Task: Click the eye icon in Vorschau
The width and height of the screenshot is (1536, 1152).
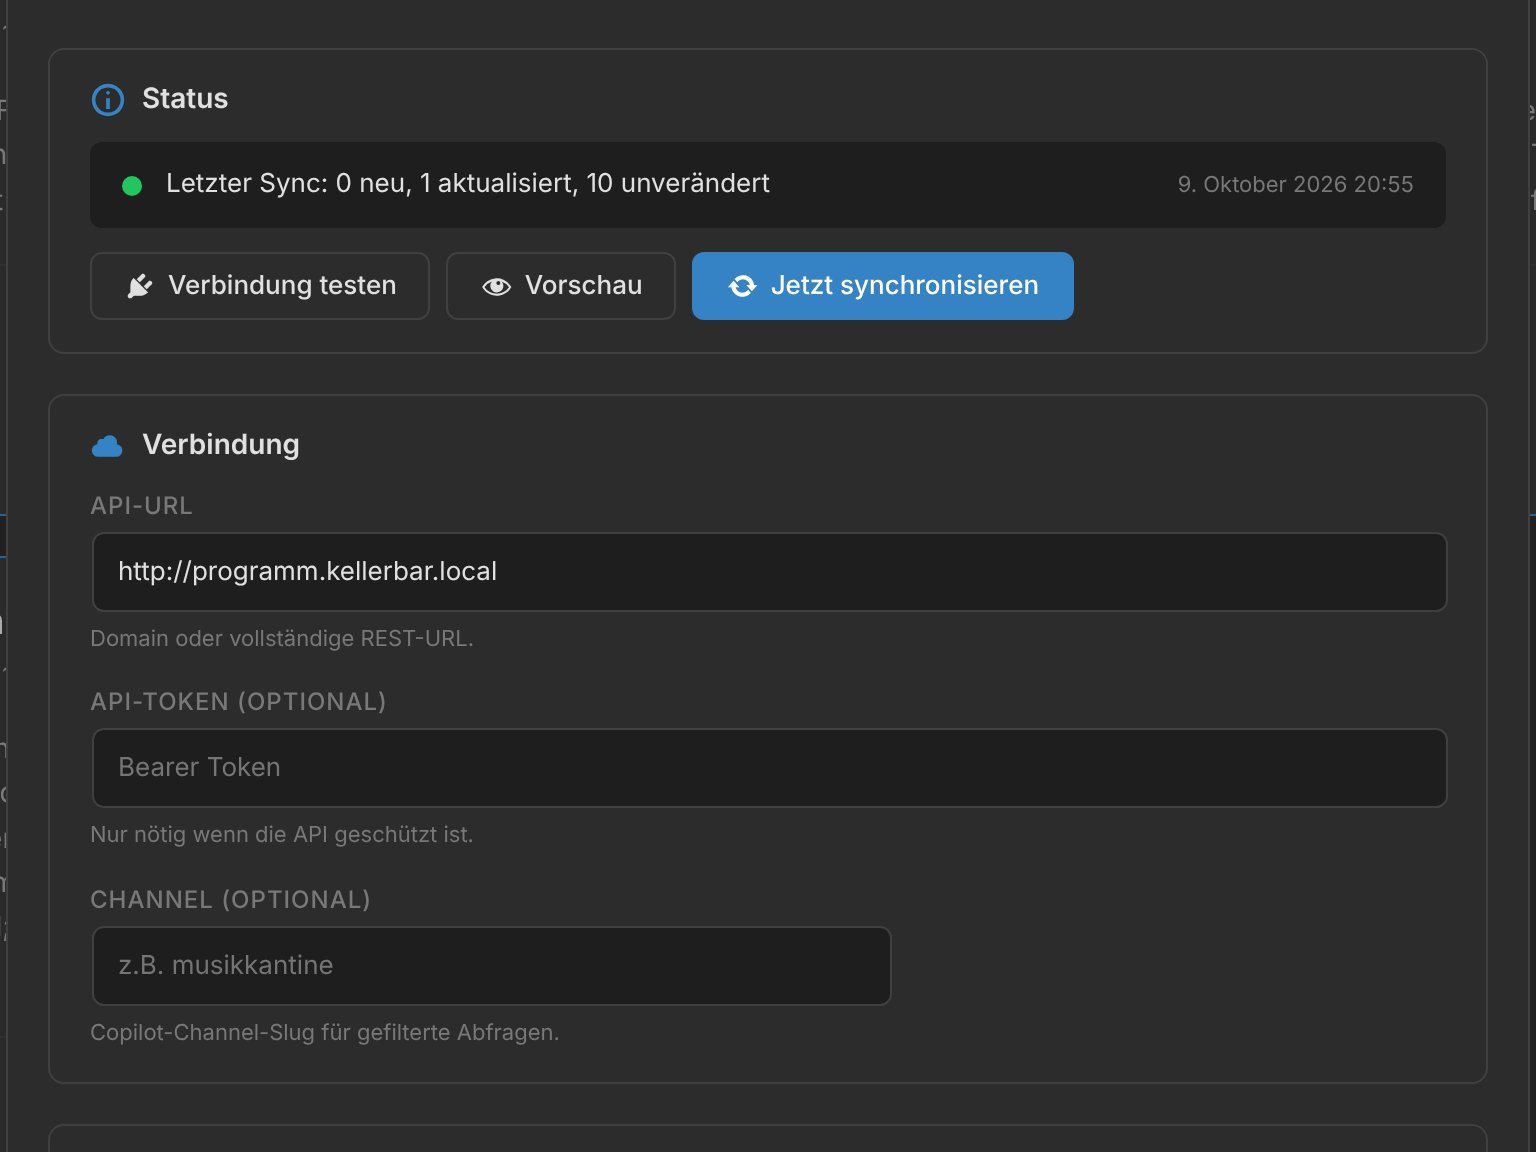Action: coord(497,287)
